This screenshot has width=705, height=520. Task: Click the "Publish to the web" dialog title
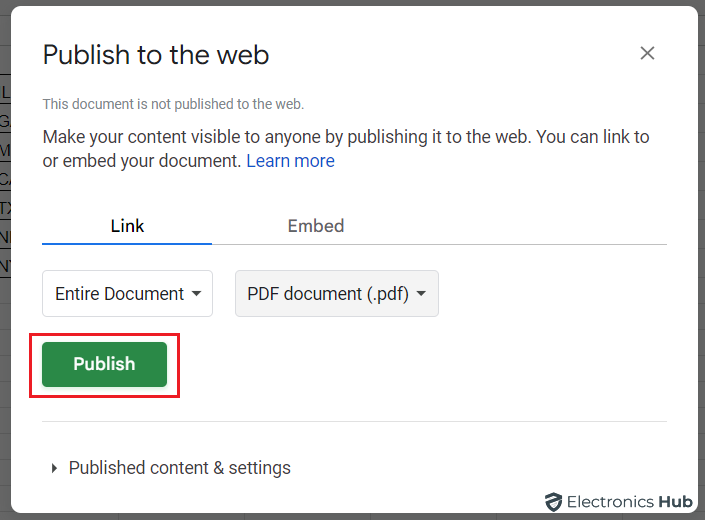[x=156, y=54]
